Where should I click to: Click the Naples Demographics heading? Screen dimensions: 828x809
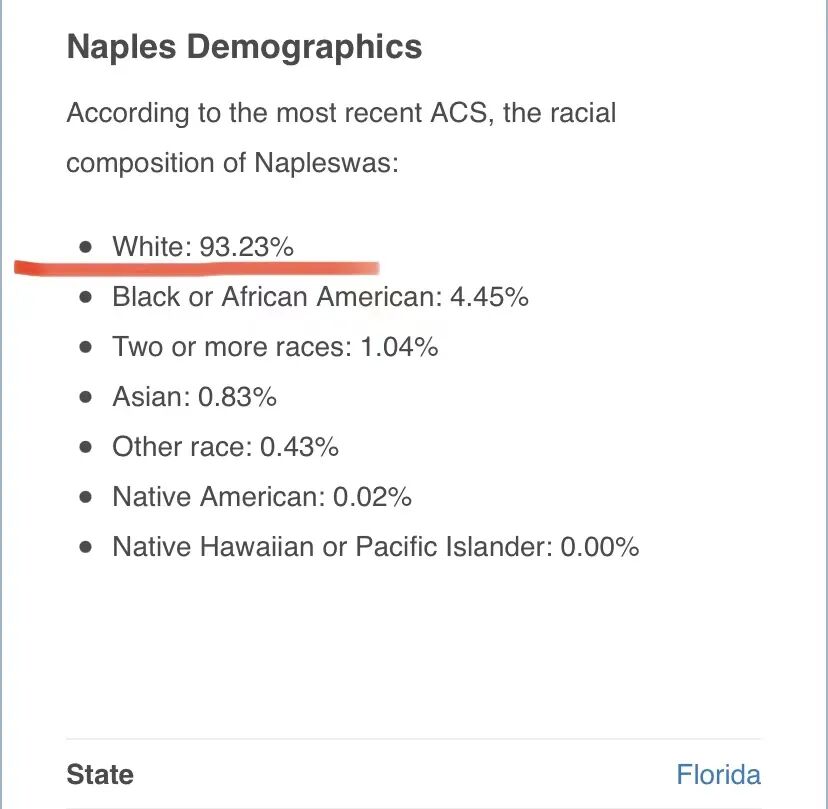[244, 46]
